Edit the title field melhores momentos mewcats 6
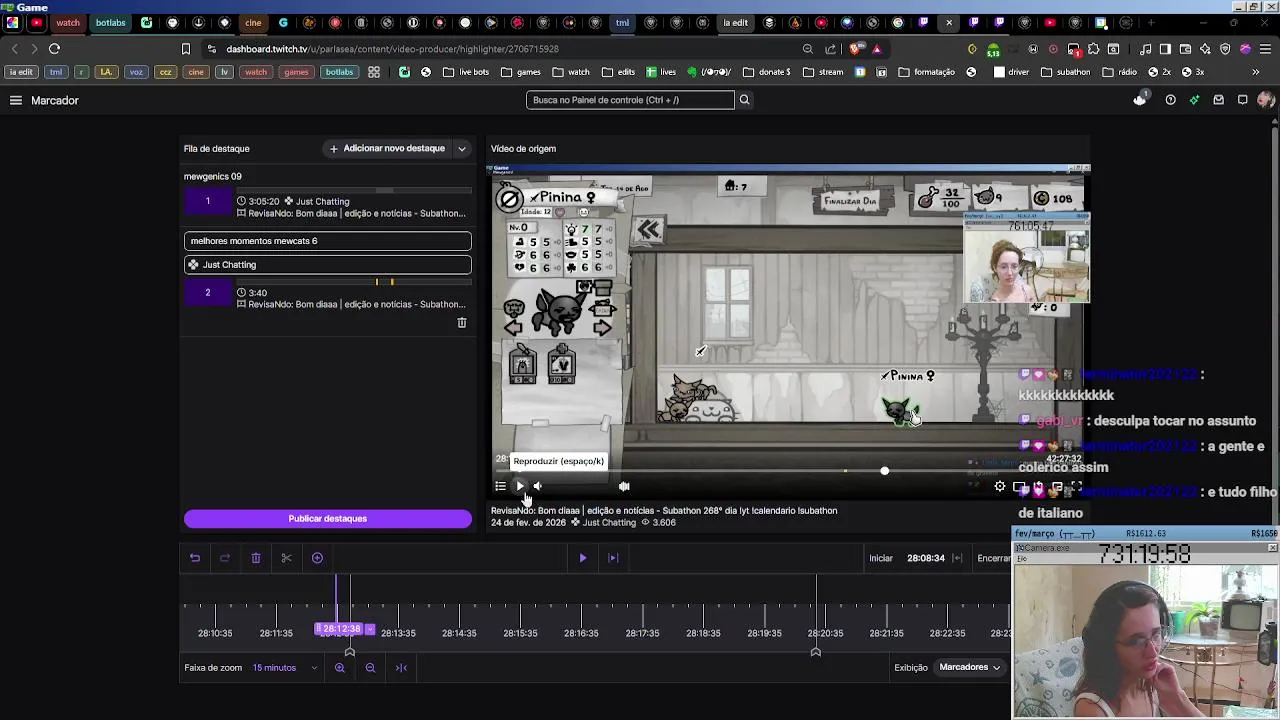Viewport: 1280px width, 720px height. pyautogui.click(x=328, y=241)
